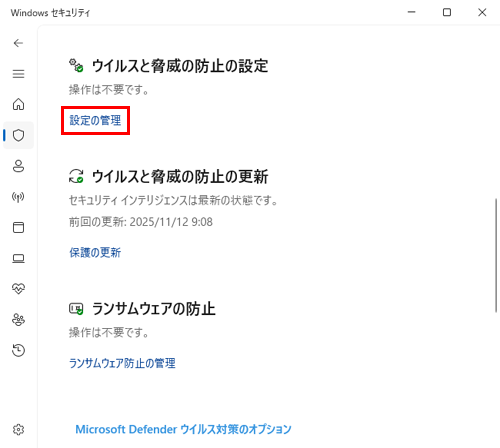500x448 pixels.
Task: Open Firewall & network protection antenna icon
Action: pos(18,197)
